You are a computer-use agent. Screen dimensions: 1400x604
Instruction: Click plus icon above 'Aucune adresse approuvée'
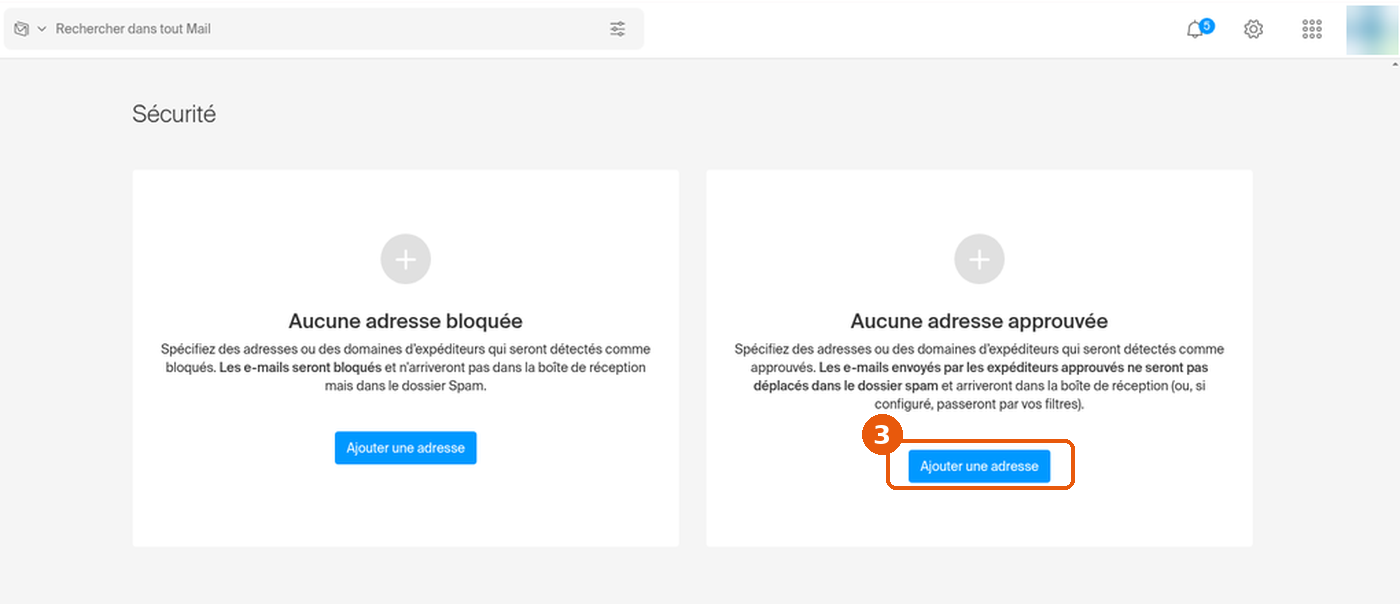pos(980,260)
